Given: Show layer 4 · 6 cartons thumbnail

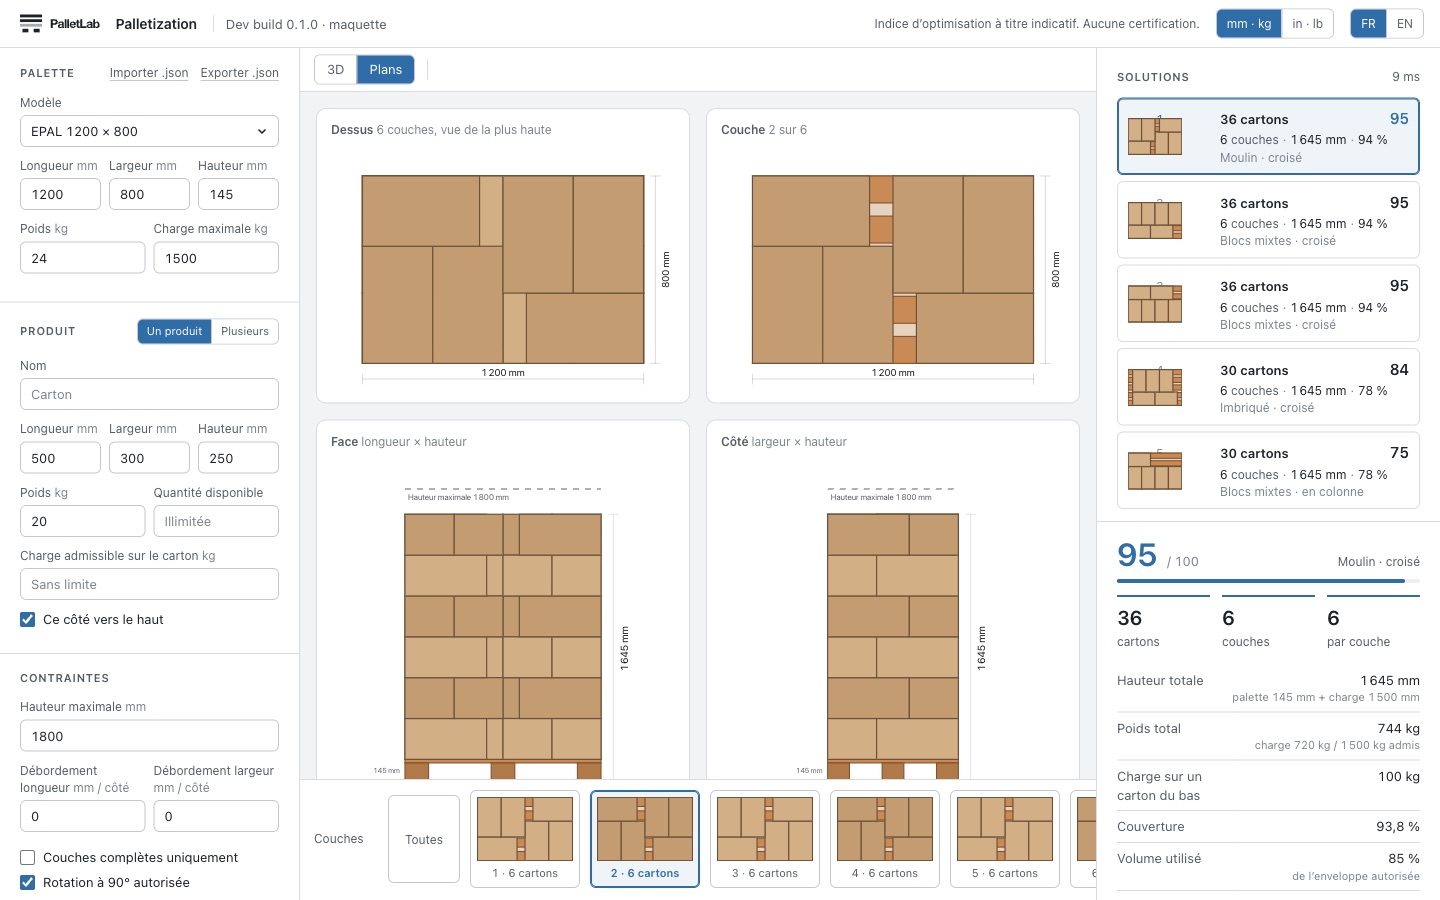Looking at the screenshot, I should pos(885,839).
